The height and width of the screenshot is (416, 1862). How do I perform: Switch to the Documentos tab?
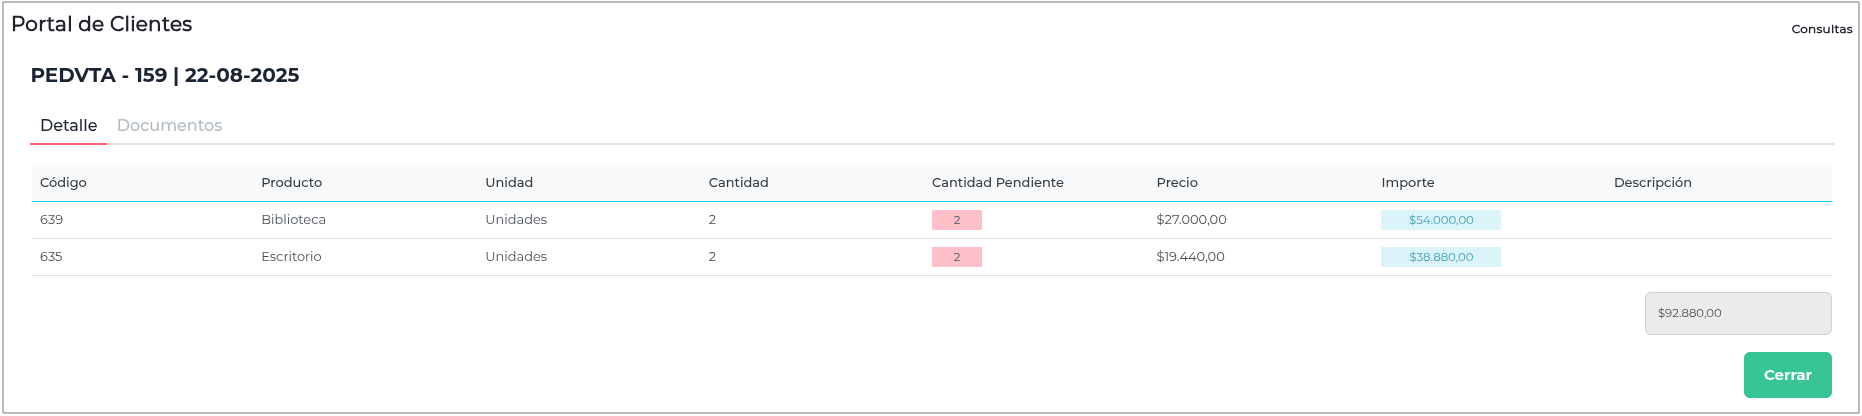[169, 125]
